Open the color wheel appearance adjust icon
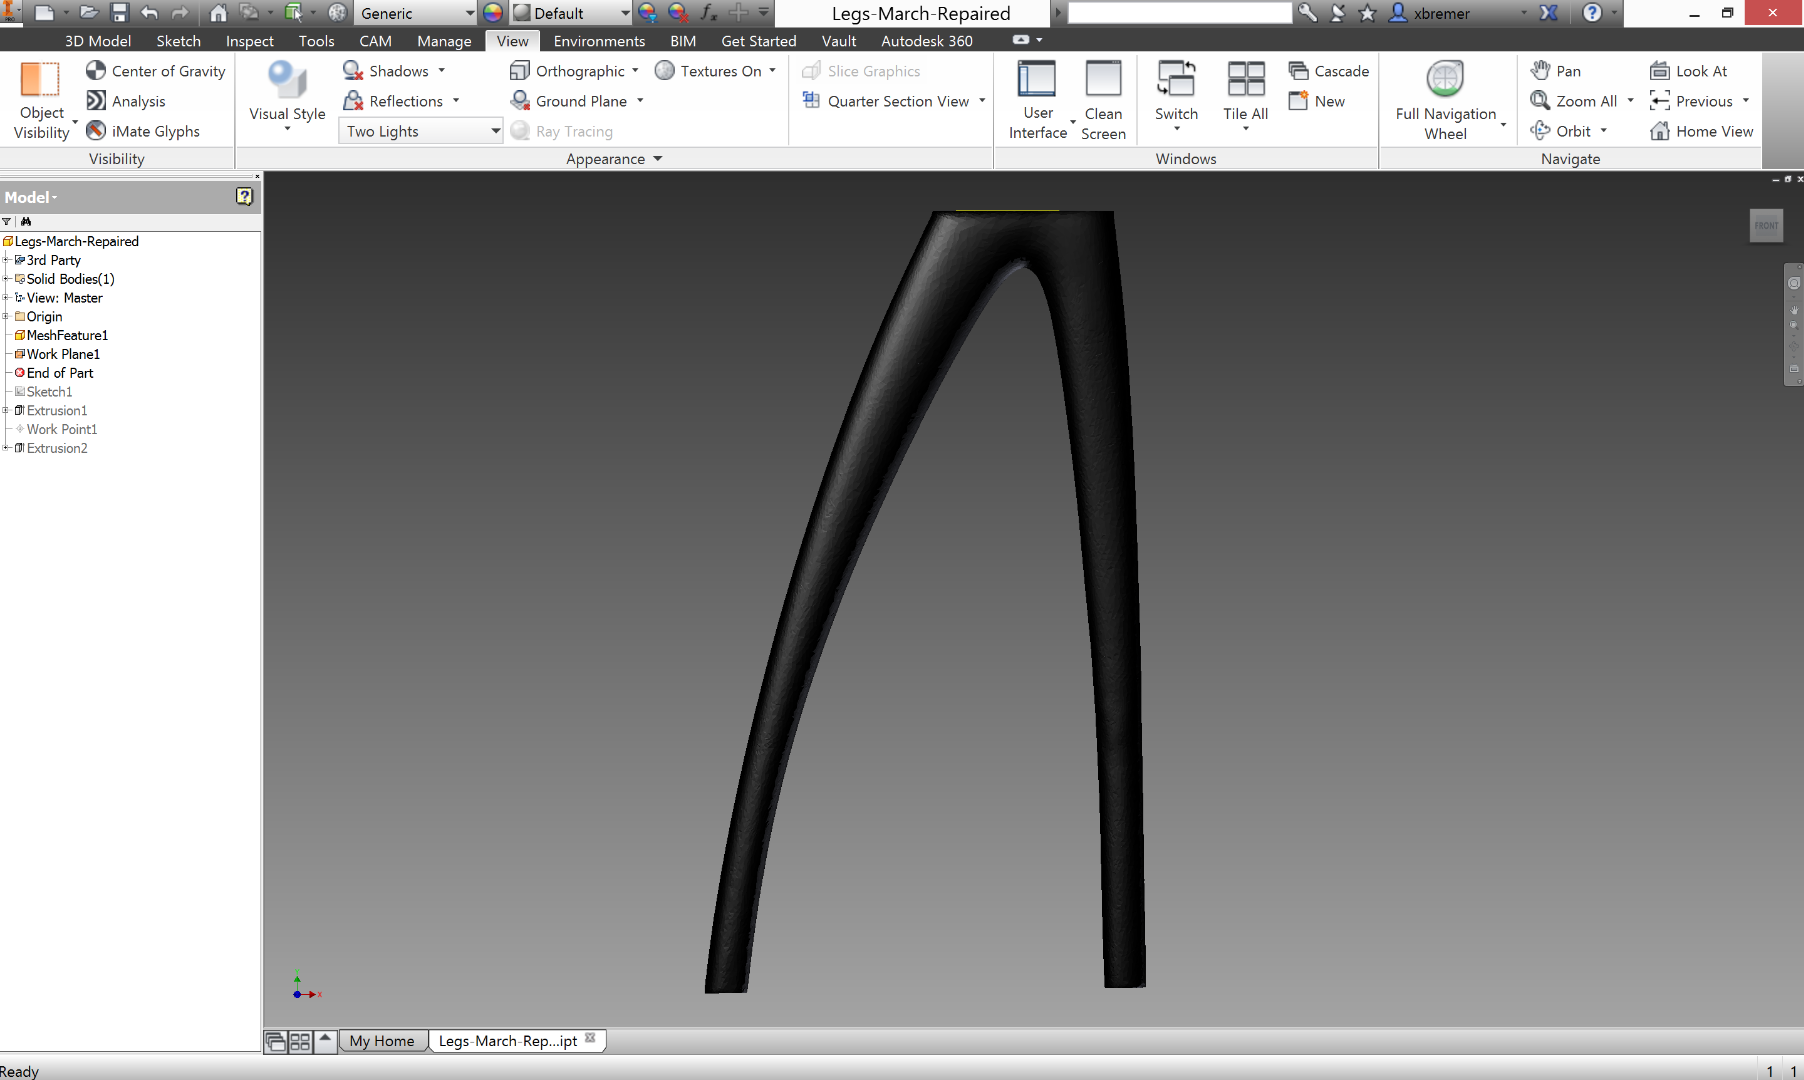Image resolution: width=1804 pixels, height=1080 pixels. tap(493, 13)
